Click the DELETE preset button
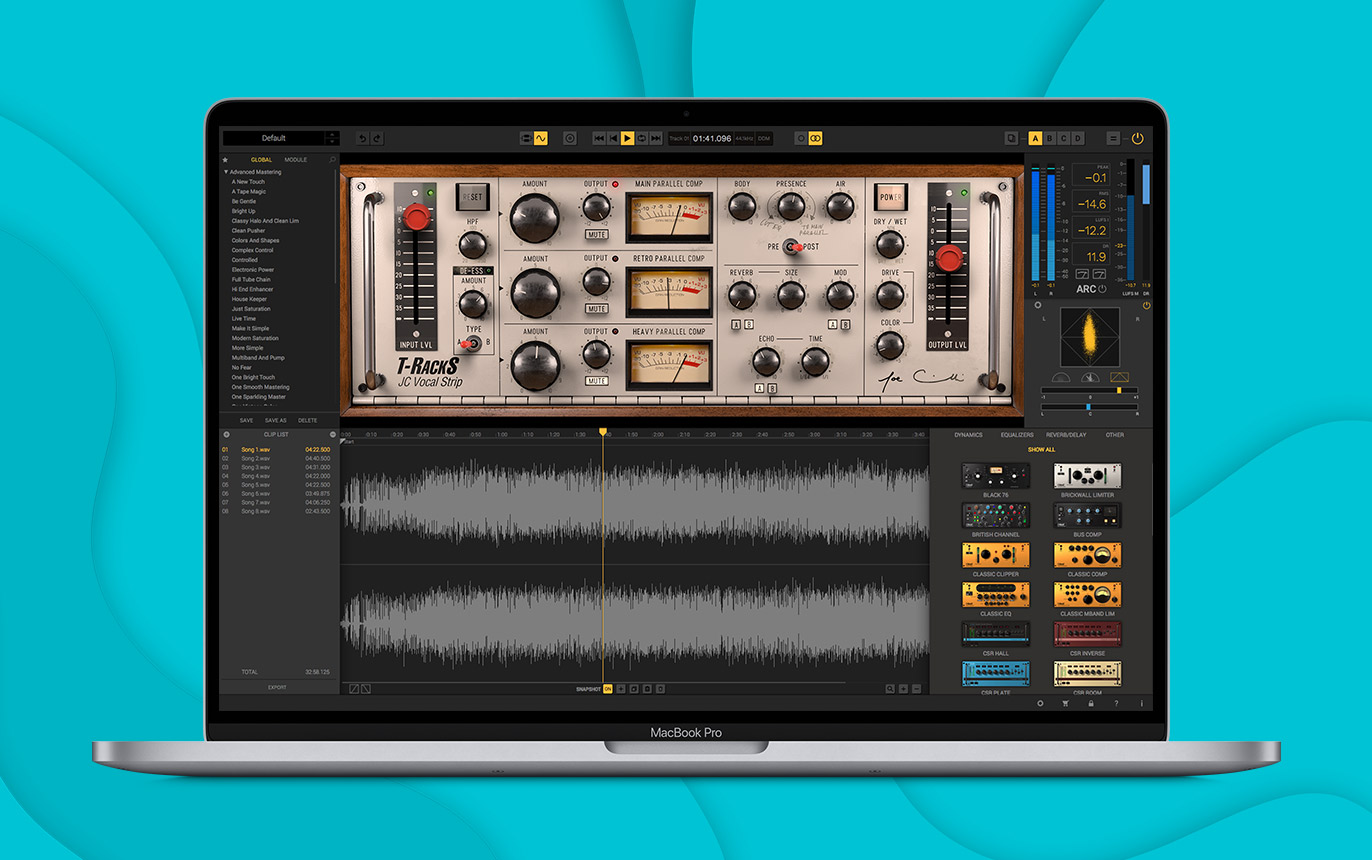1372x860 pixels. pos(308,420)
